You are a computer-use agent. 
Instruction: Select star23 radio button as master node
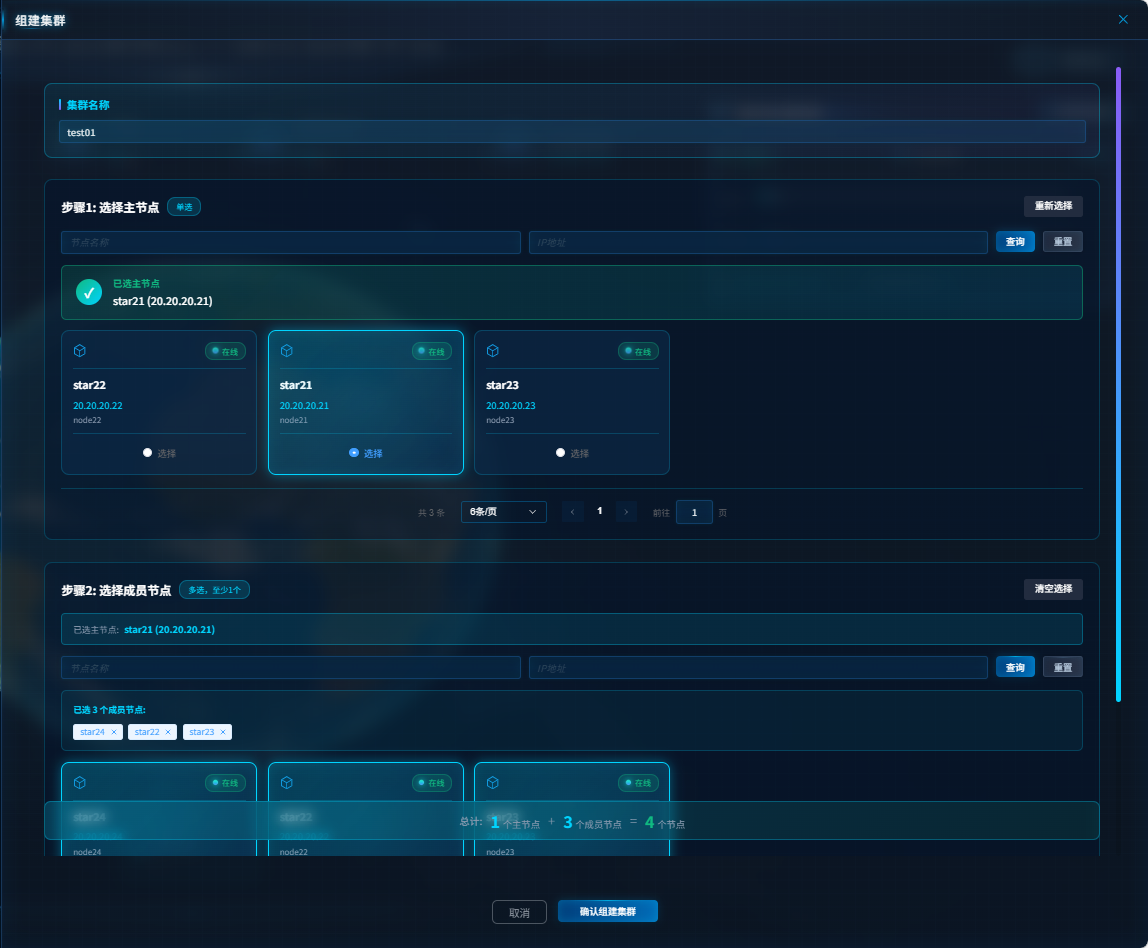coord(561,453)
